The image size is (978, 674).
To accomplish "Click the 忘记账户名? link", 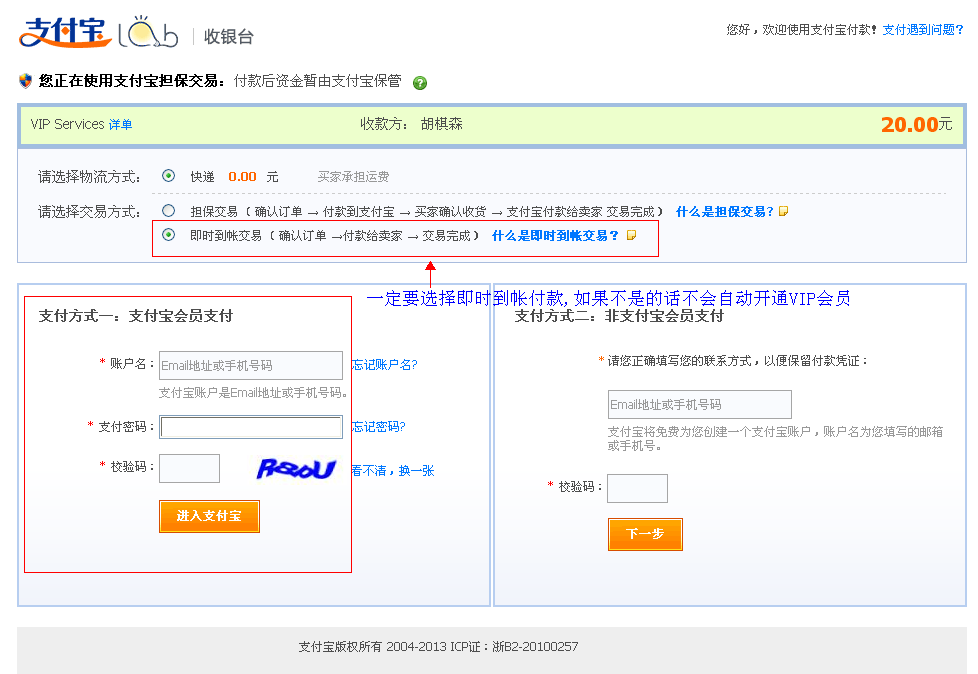I will (384, 365).
